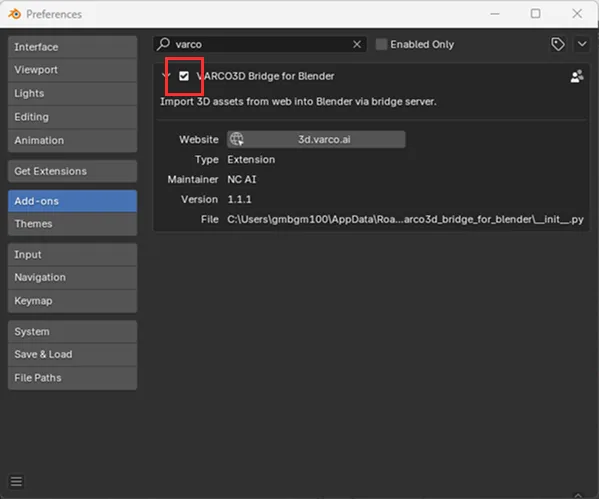Click the search magnifier icon
The image size is (599, 499).
[x=164, y=44]
